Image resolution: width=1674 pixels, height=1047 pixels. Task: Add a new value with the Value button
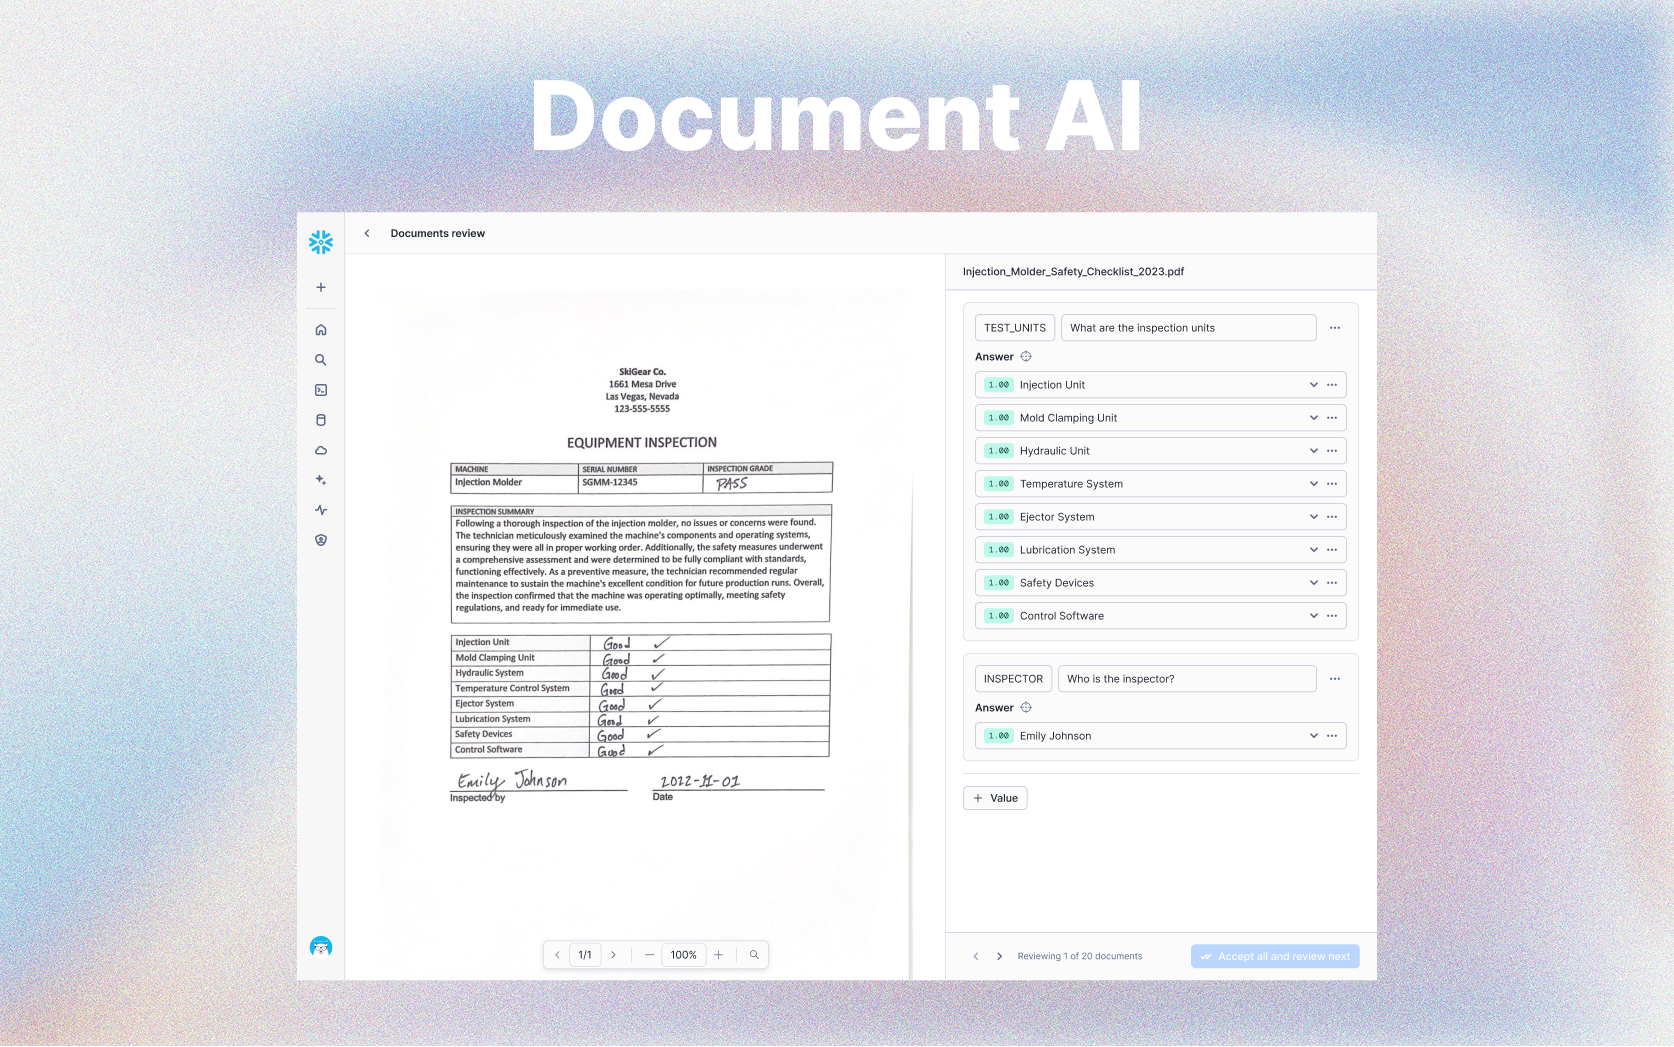point(995,798)
